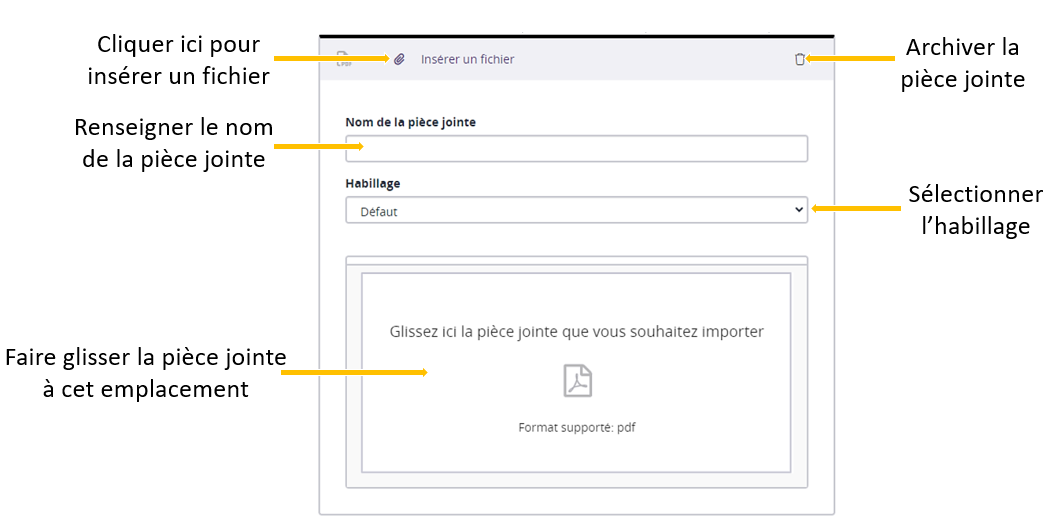Click the "Glissez ici la pièce jointe" drop area text

(576, 331)
